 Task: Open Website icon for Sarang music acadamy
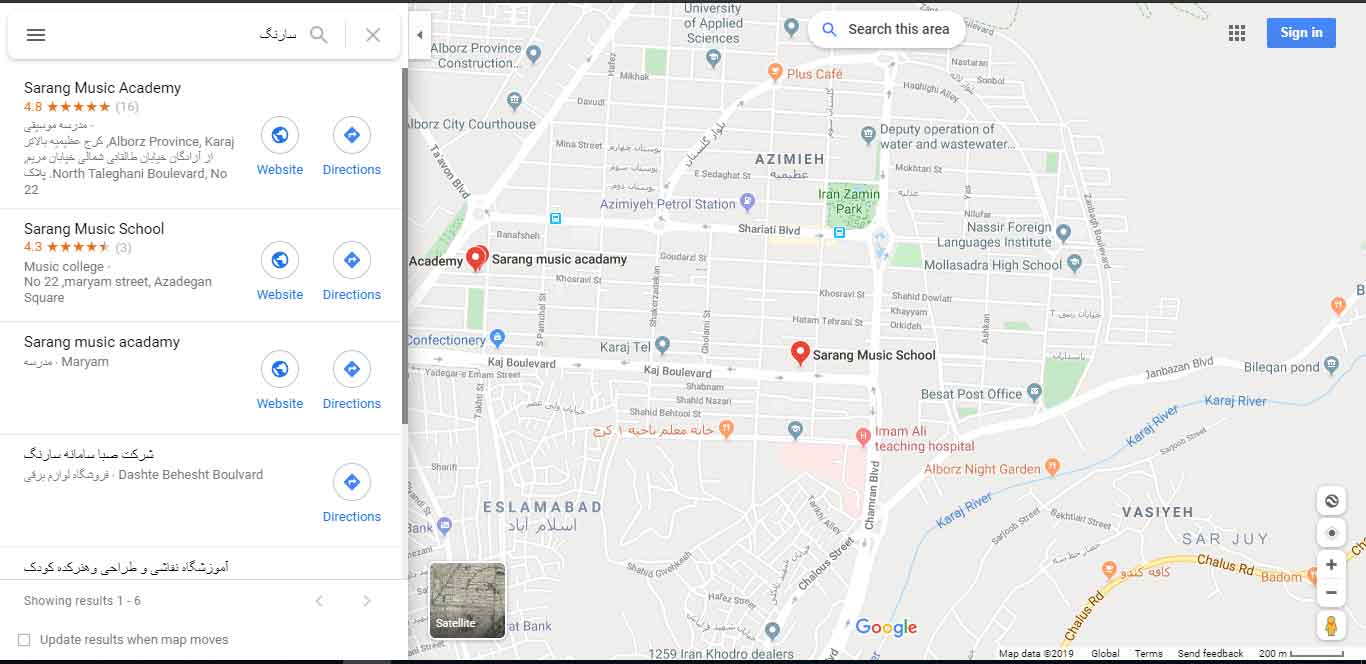tap(280, 369)
